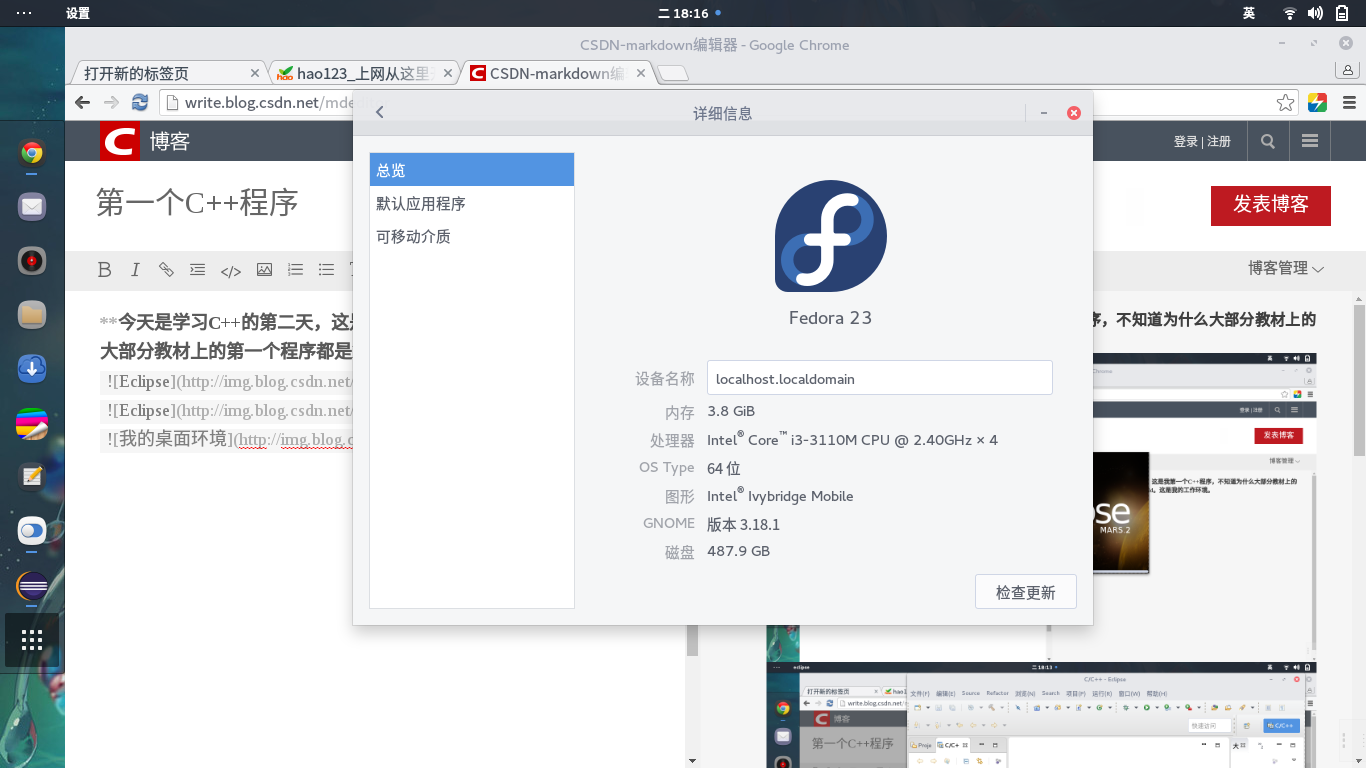
Task: Click the 版本 3.18.1 value
Action: point(743,524)
